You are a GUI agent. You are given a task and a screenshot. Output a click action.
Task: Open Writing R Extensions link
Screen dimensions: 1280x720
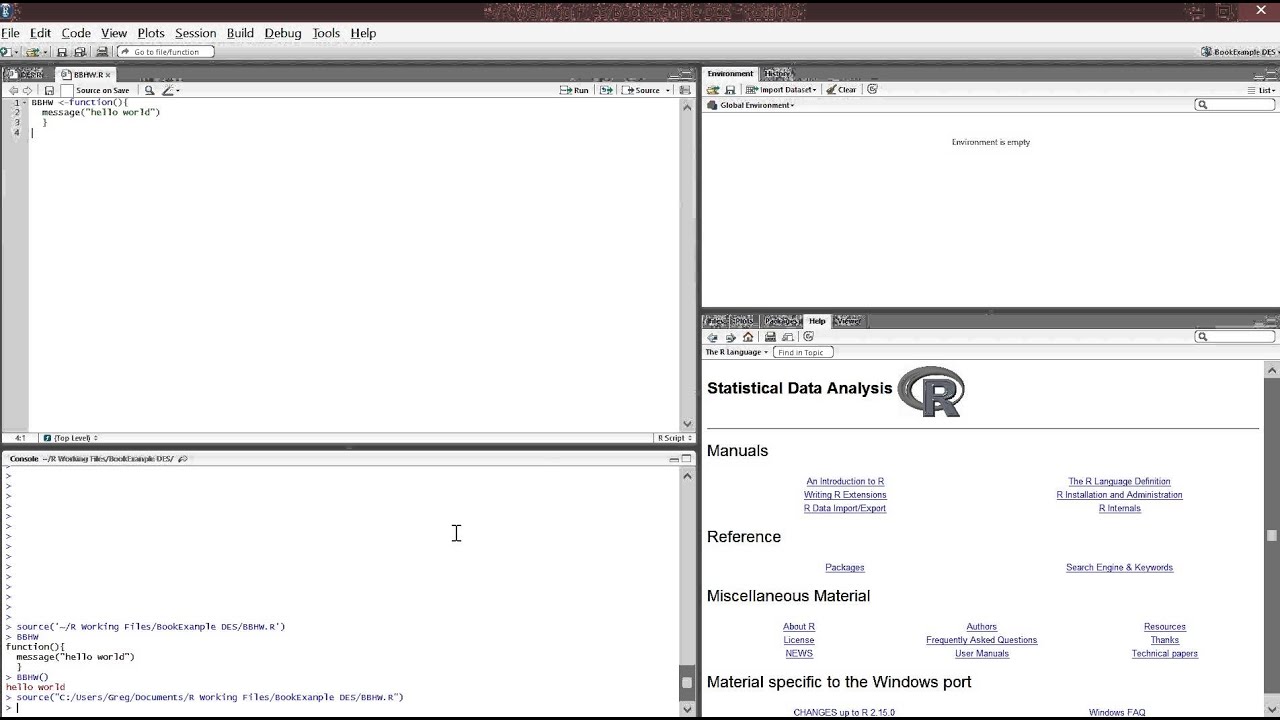coord(845,495)
